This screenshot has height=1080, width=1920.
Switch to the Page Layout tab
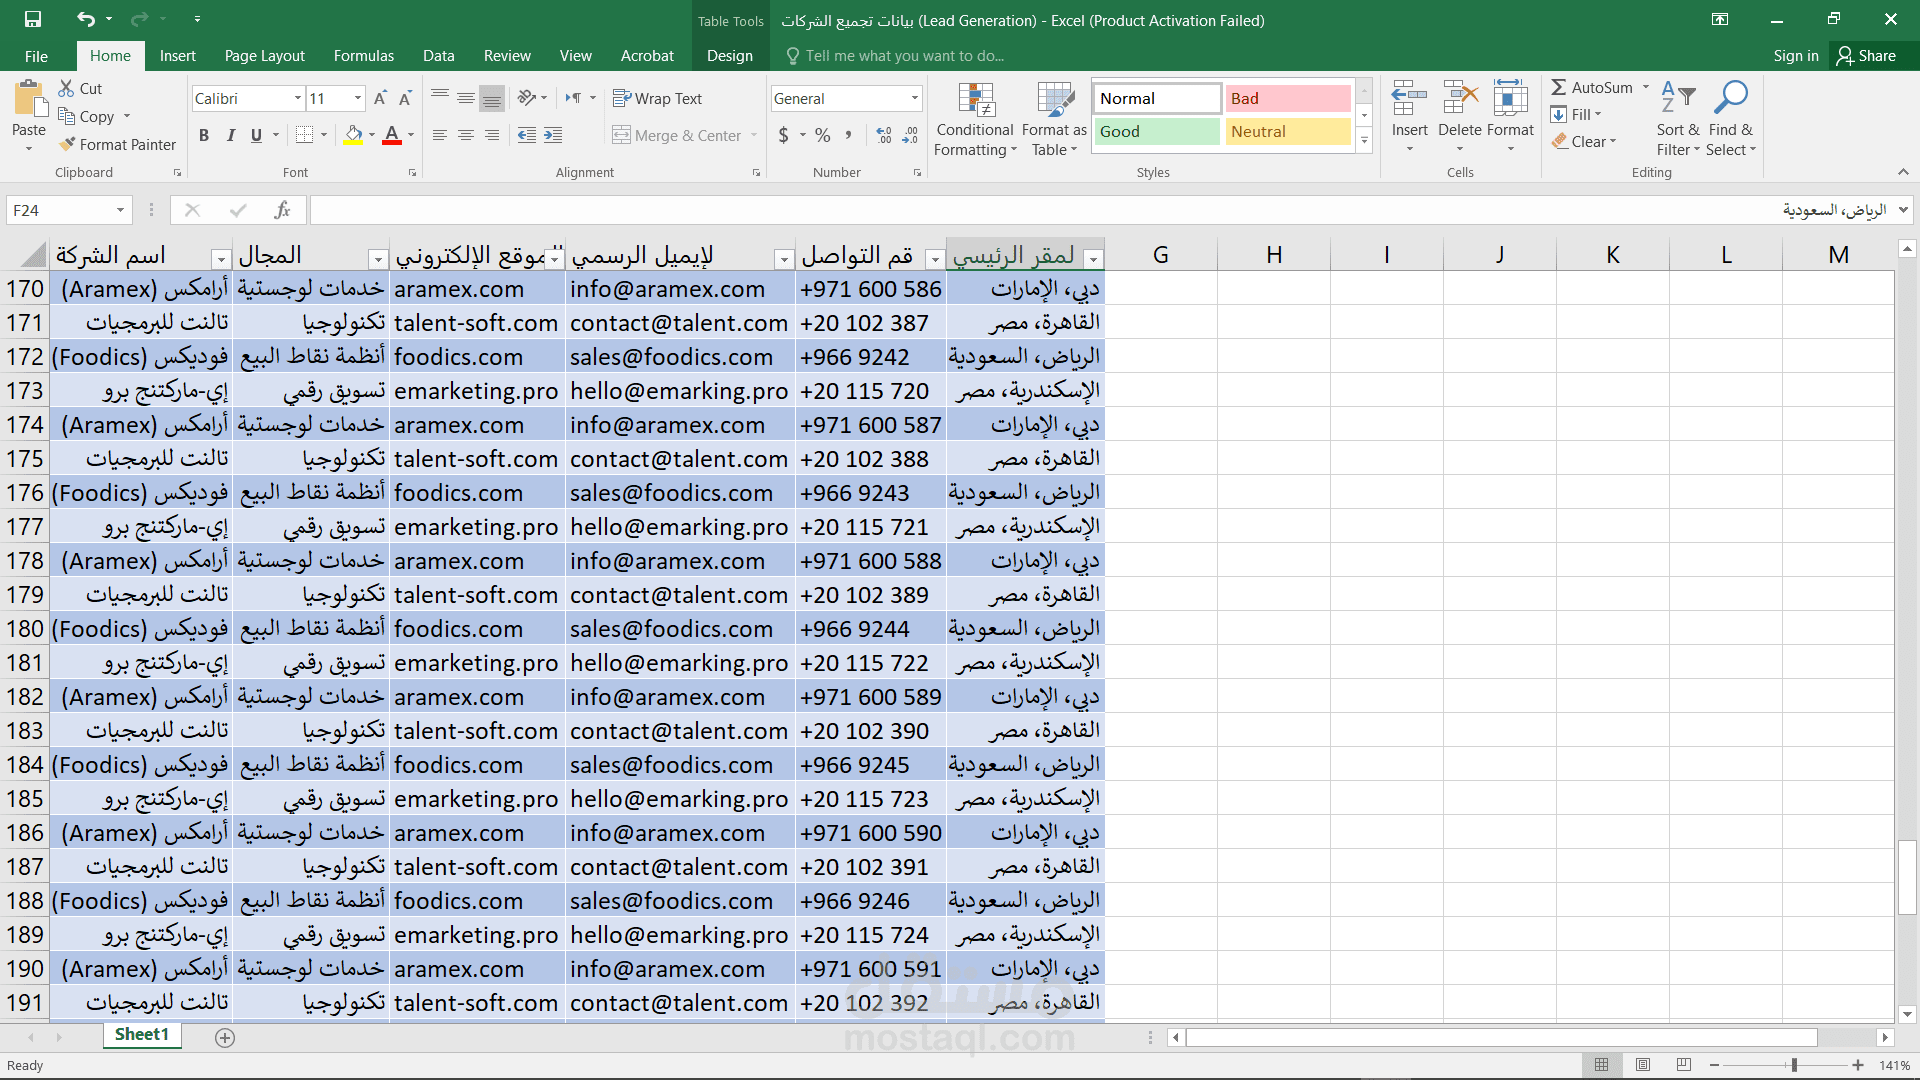tap(265, 56)
